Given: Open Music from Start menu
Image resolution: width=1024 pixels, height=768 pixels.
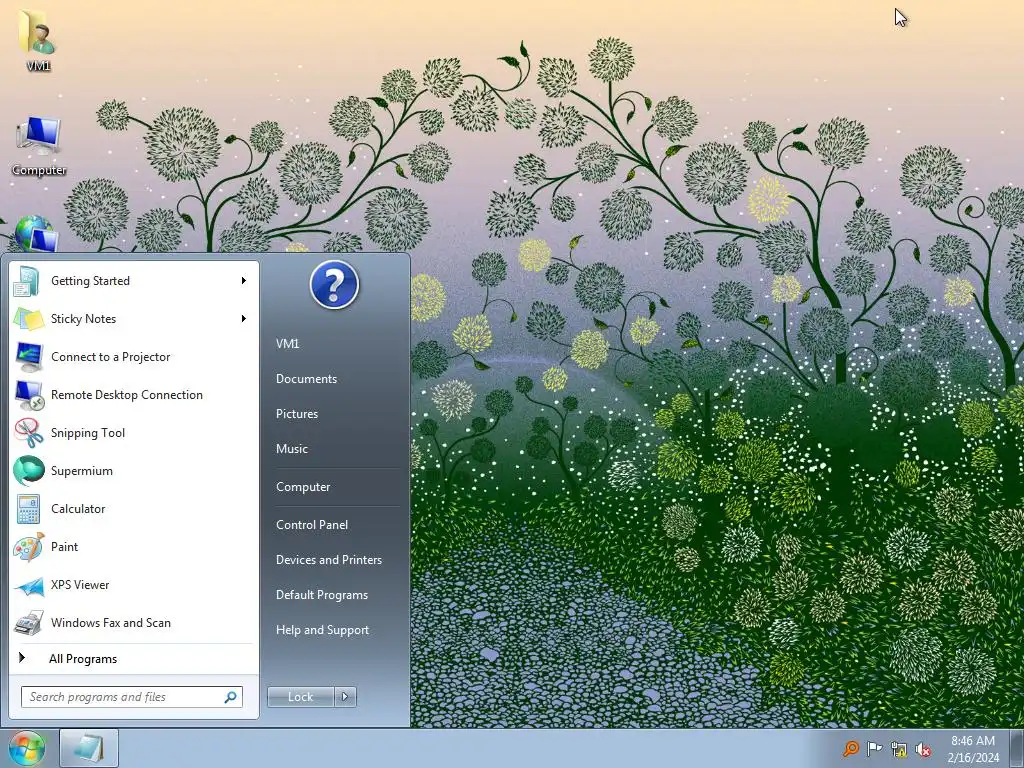Looking at the screenshot, I should pyautogui.click(x=291, y=449).
